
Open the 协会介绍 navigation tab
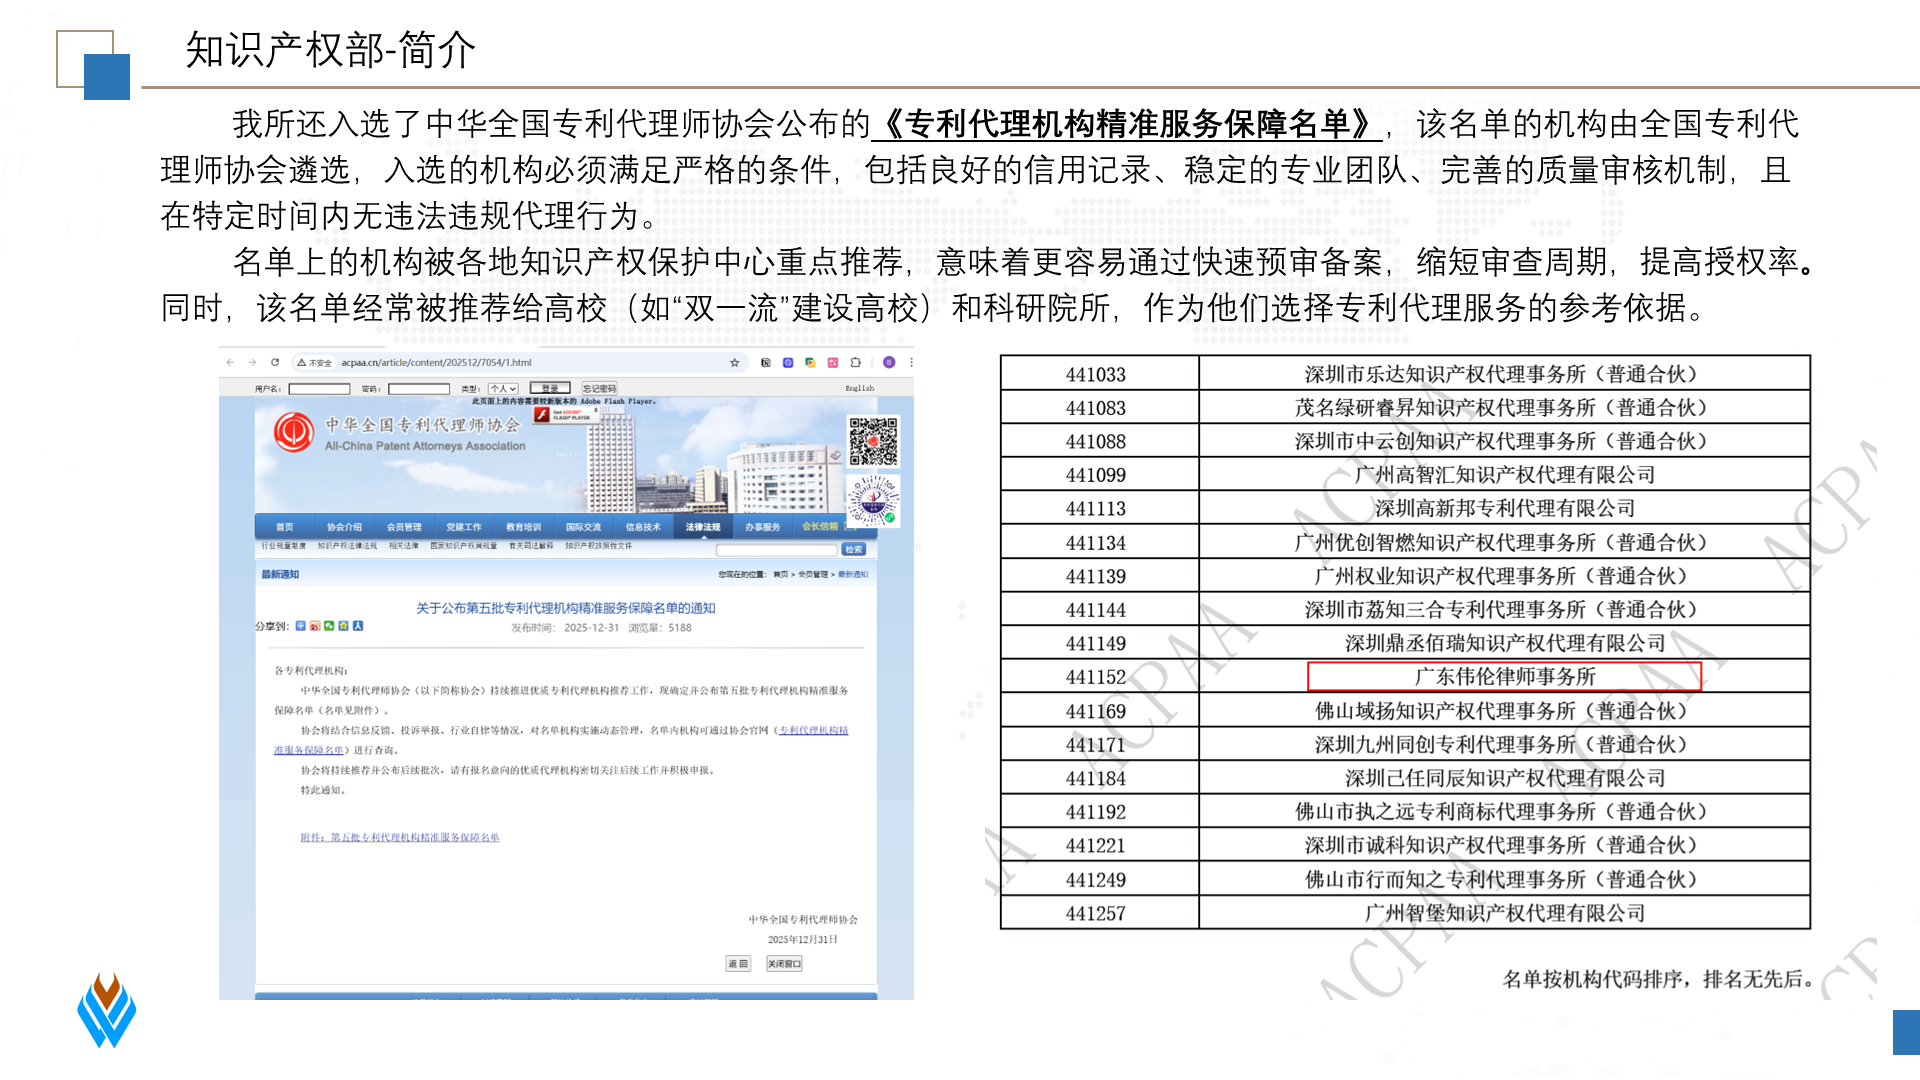coord(344,527)
